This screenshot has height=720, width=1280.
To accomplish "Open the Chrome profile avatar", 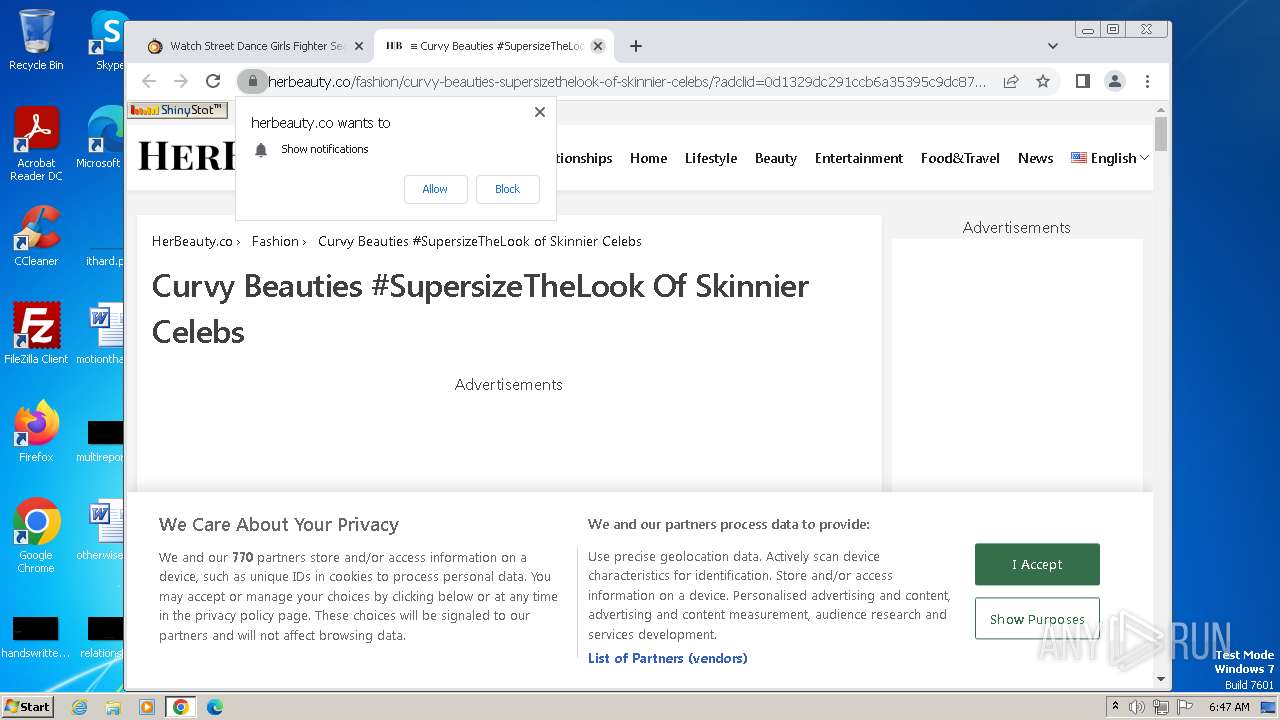I will point(1115,81).
